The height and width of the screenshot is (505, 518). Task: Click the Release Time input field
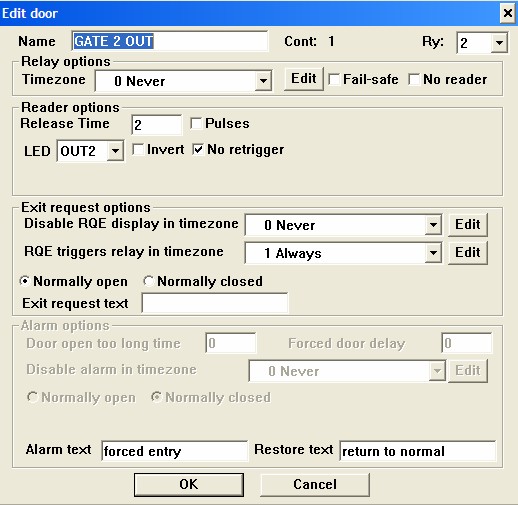pos(157,125)
